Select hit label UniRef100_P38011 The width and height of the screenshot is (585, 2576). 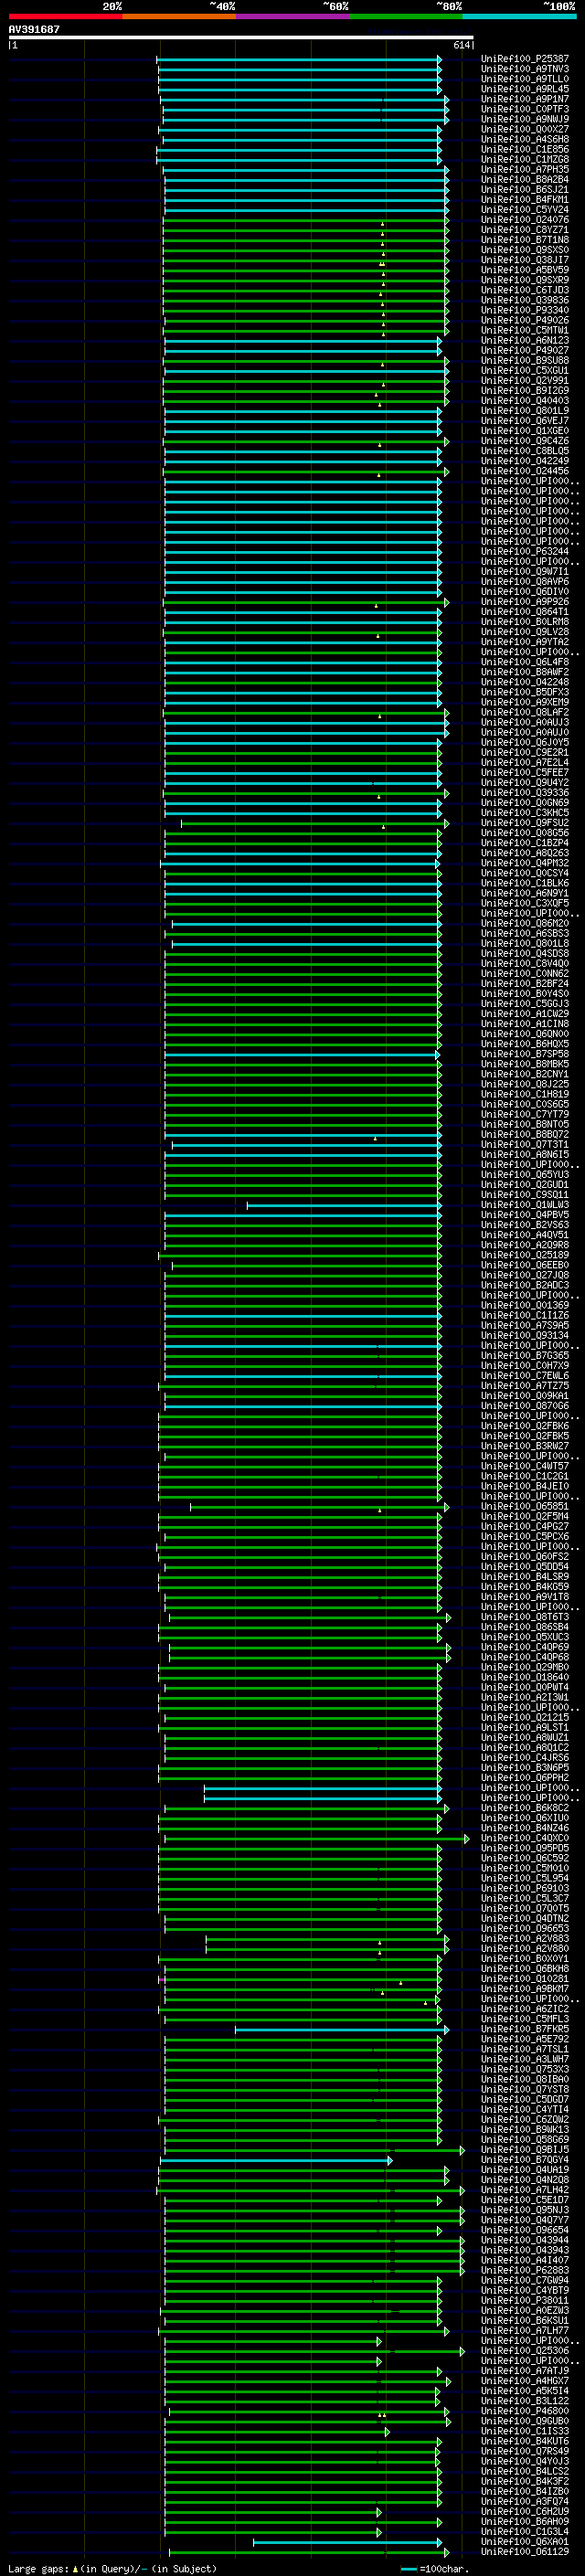tap(525, 2300)
